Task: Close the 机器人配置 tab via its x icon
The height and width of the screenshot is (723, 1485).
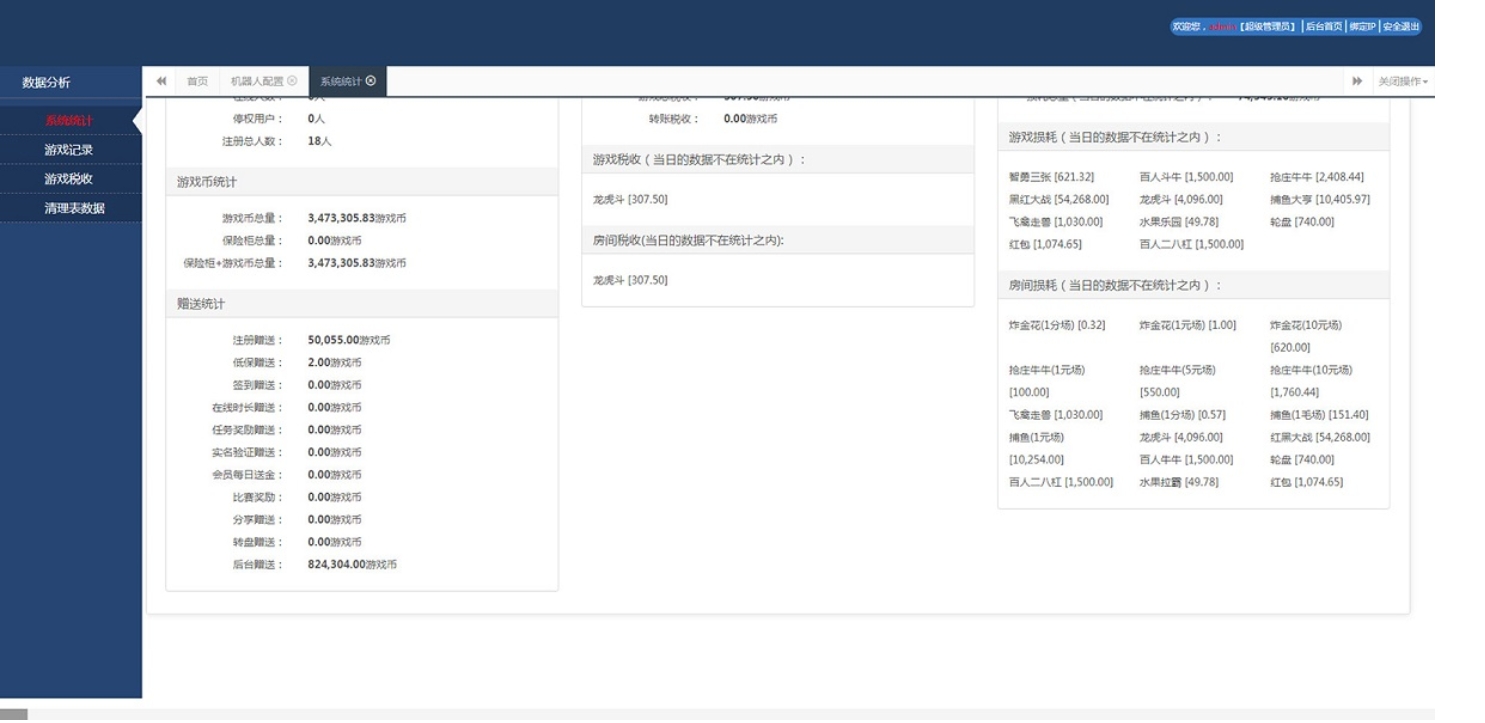Action: (x=292, y=81)
